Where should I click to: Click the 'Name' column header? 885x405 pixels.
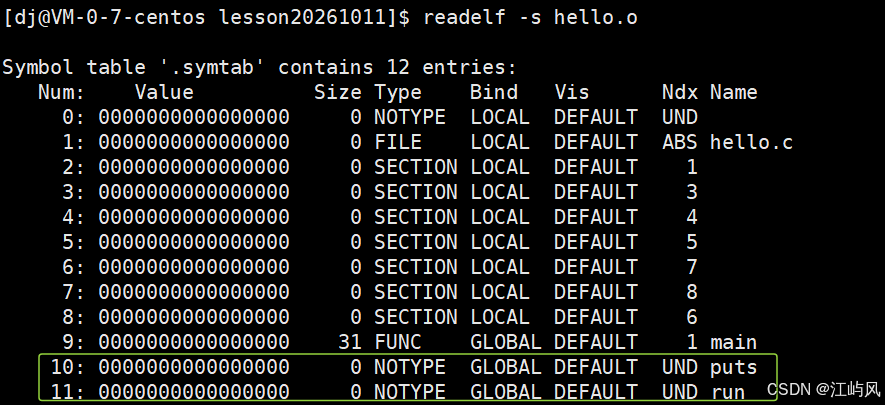point(734,92)
